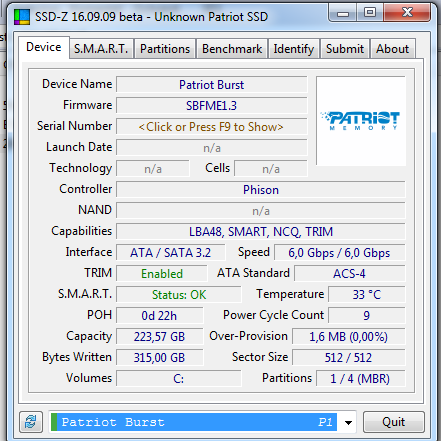Click the 0d 22h POH value

click(159, 316)
